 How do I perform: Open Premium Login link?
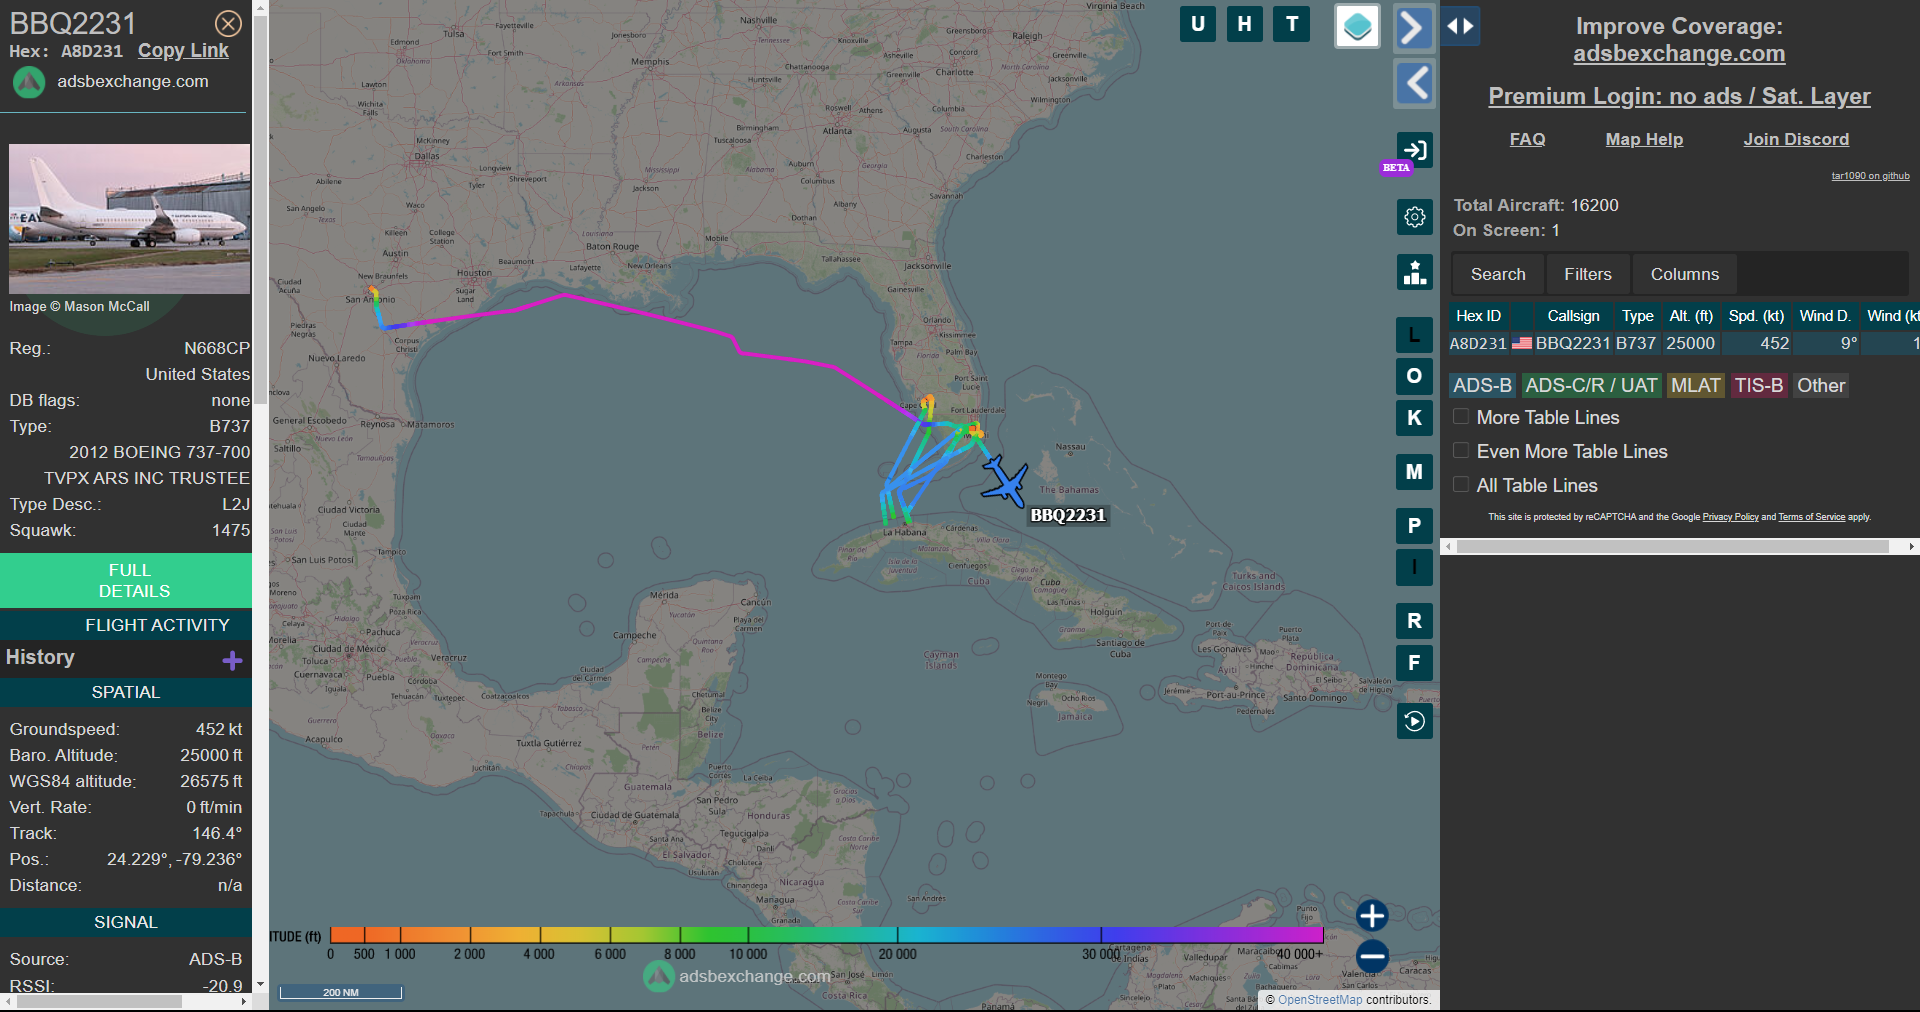pyautogui.click(x=1679, y=96)
